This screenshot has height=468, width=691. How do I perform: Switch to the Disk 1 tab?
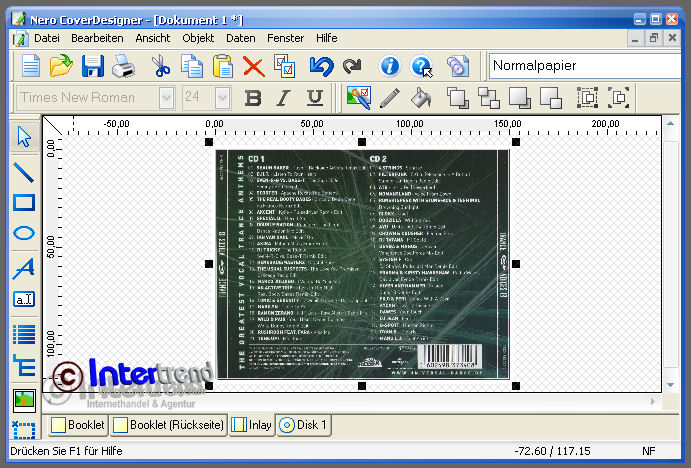pyautogui.click(x=304, y=425)
